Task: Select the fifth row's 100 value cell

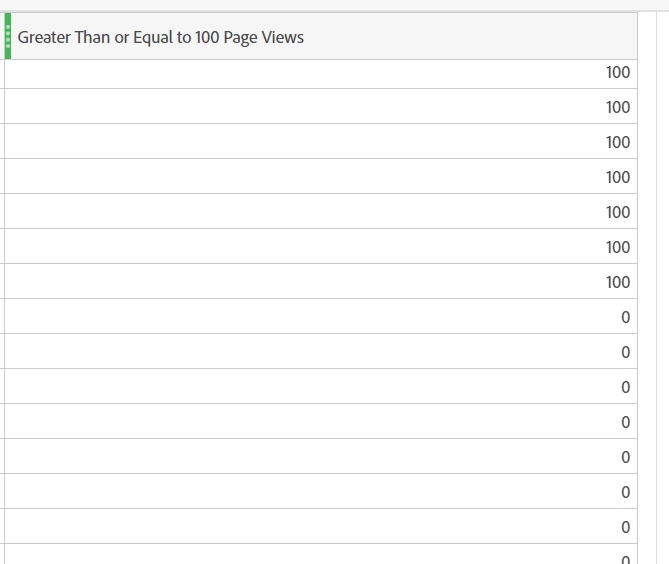Action: click(321, 212)
